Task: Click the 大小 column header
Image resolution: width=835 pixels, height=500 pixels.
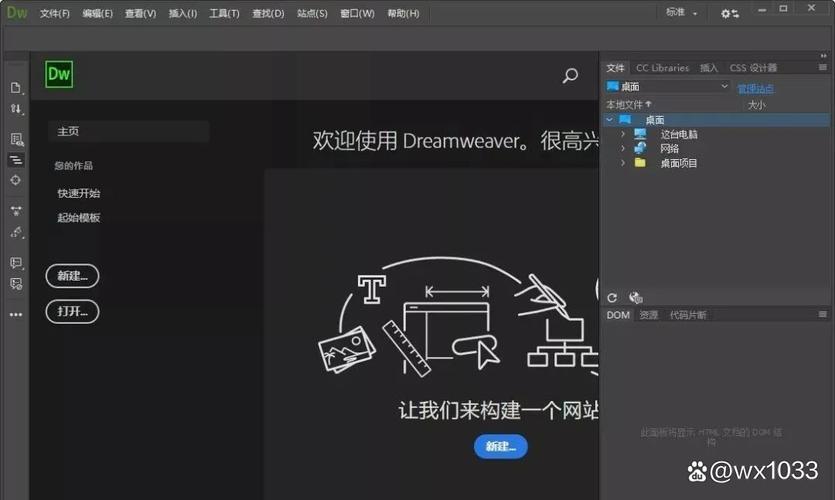Action: point(756,105)
